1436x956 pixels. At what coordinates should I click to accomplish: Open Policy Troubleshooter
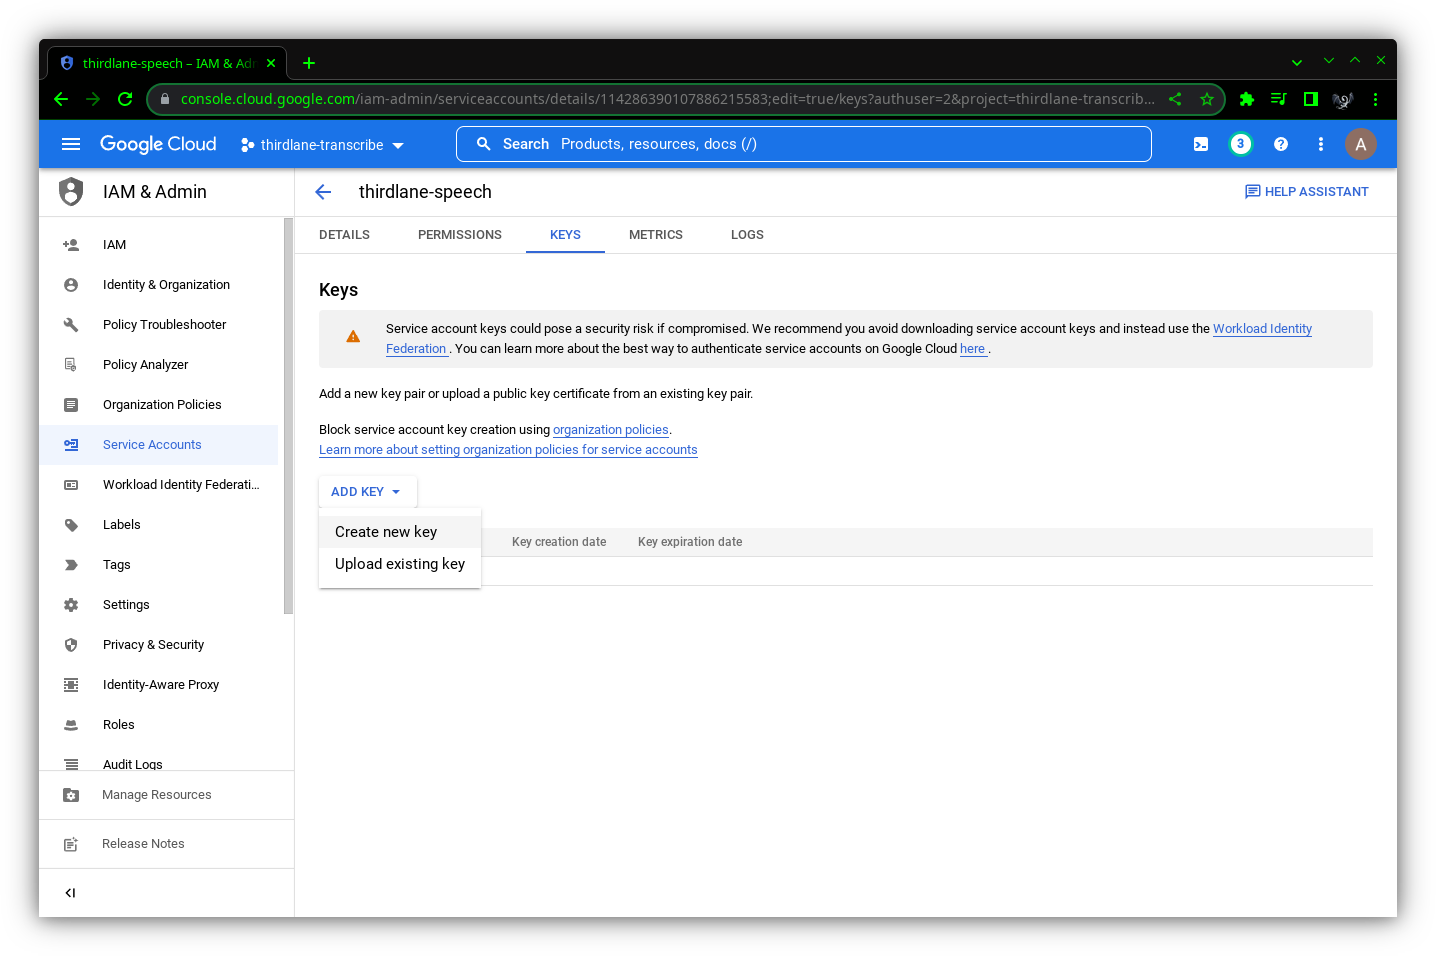(x=159, y=325)
